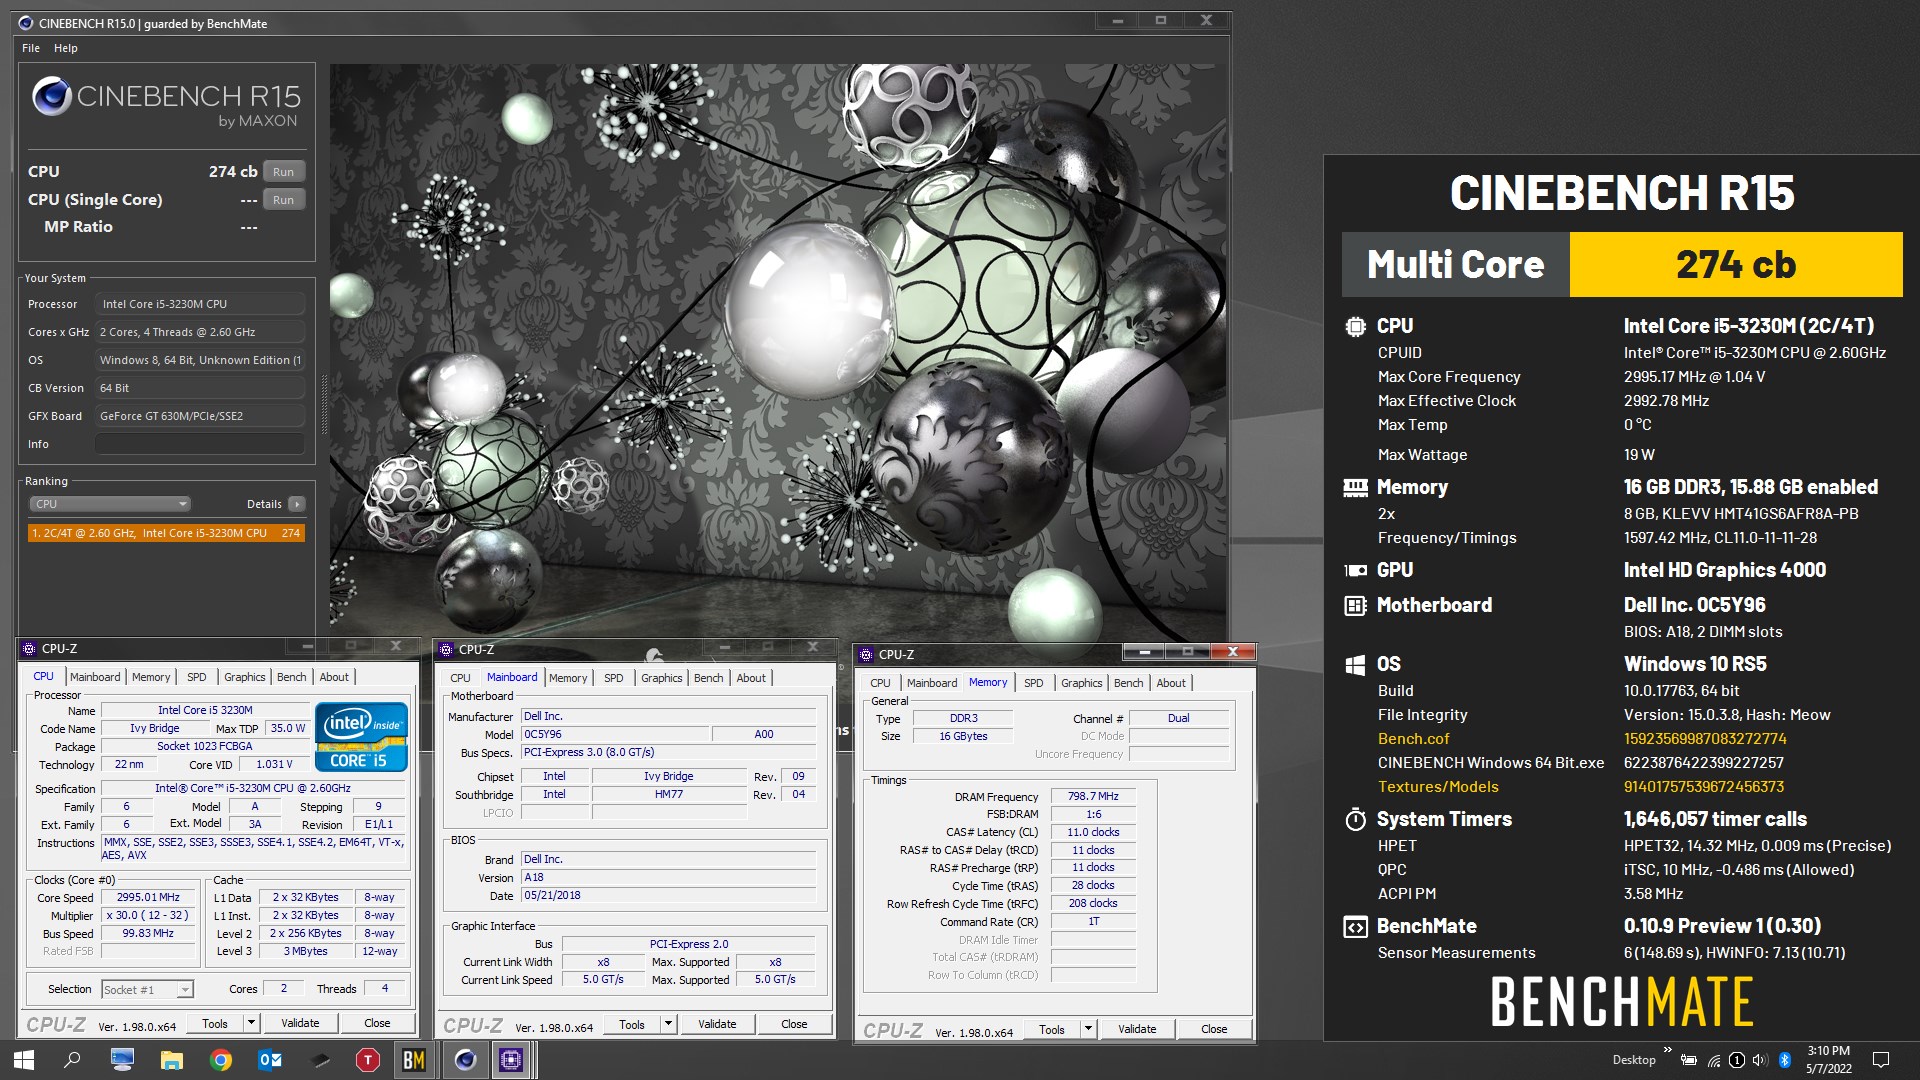Click the Textures/Models integrity link
Viewport: 1920px width, 1080px height.
point(1438,787)
